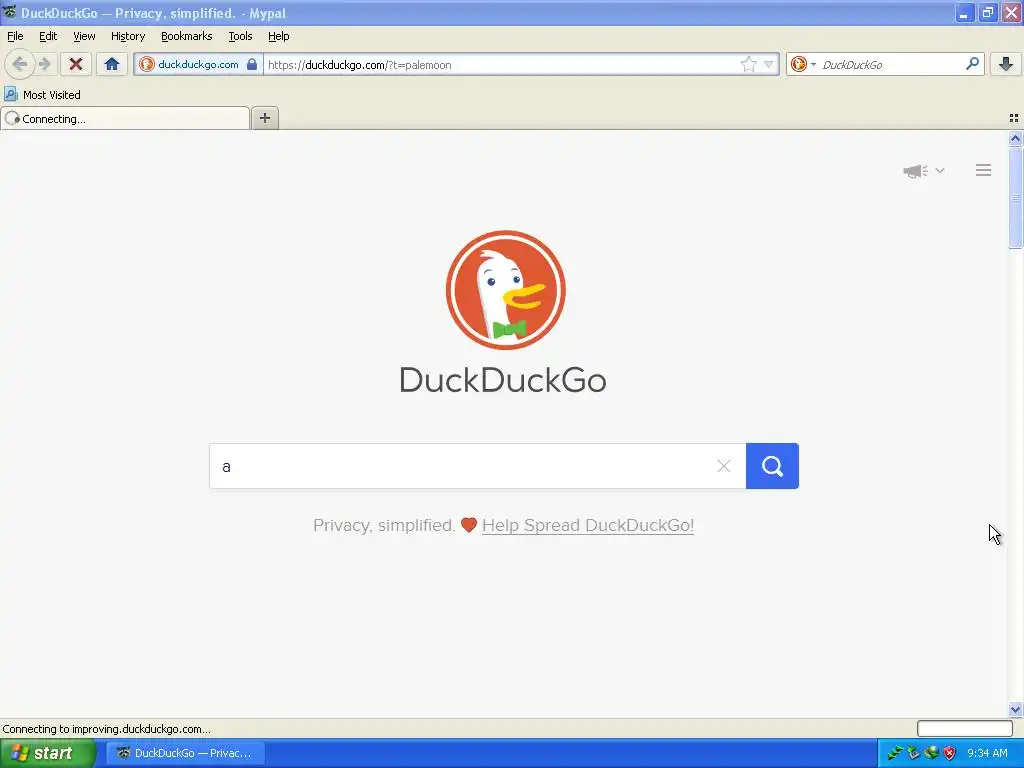Click into the URL address field
Viewport: 1024px width, 768px height.
tap(500, 64)
